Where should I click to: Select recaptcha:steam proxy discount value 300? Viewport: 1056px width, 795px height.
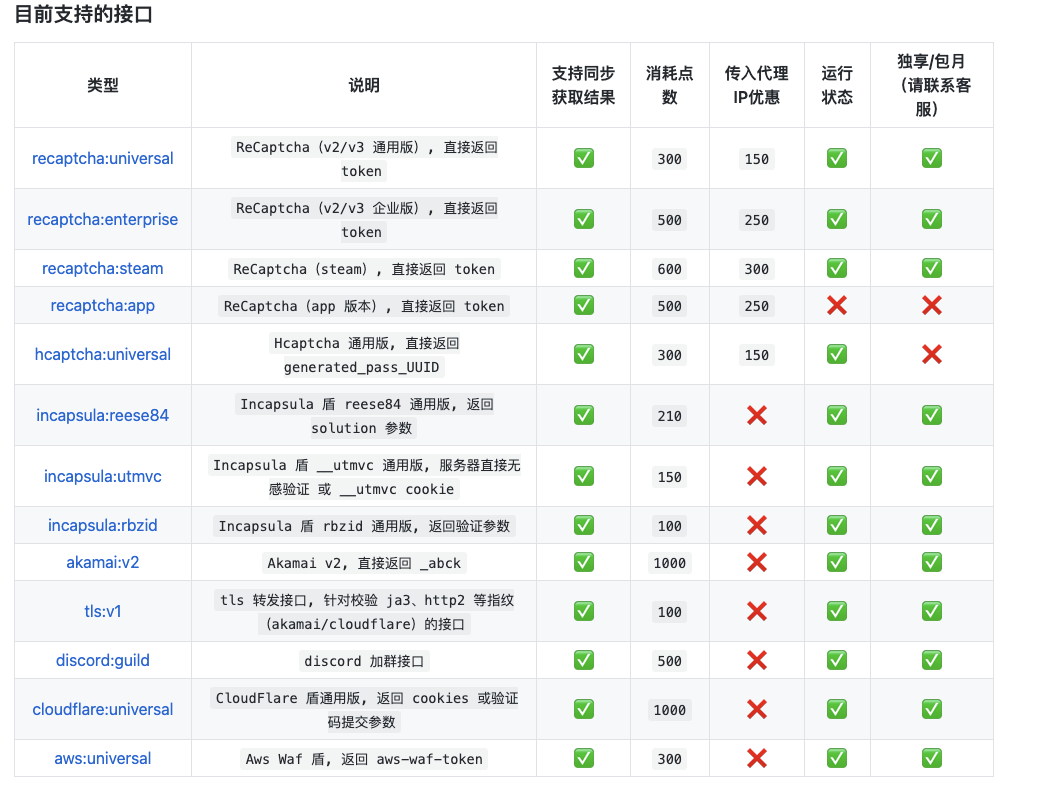point(756,269)
